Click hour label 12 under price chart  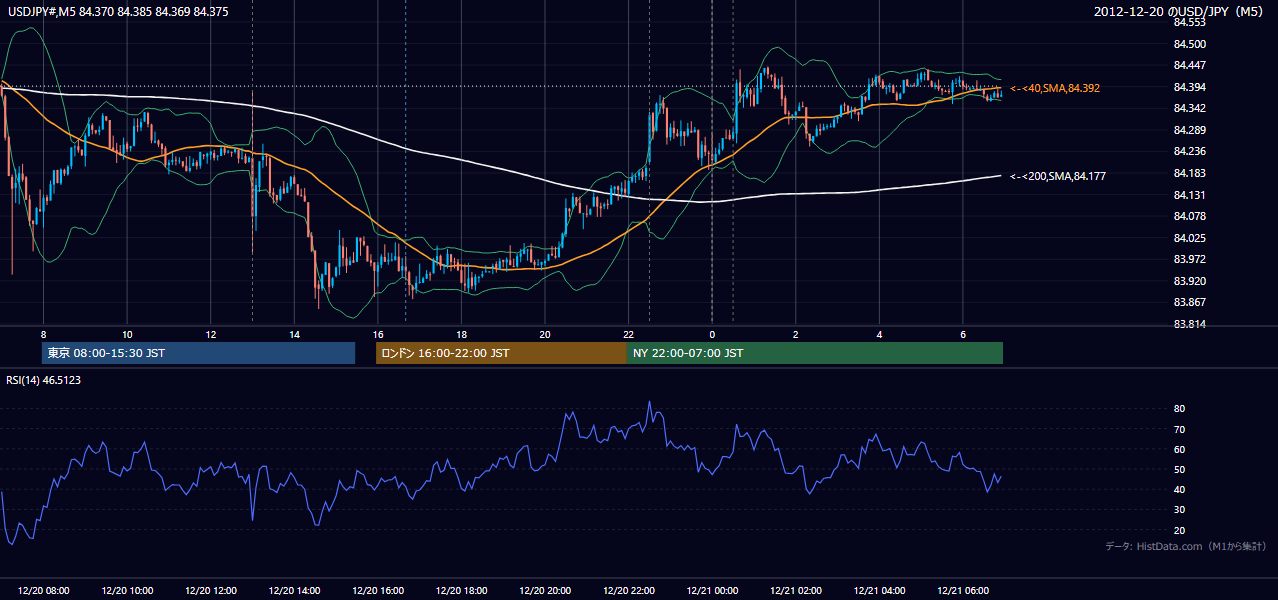pyautogui.click(x=211, y=334)
